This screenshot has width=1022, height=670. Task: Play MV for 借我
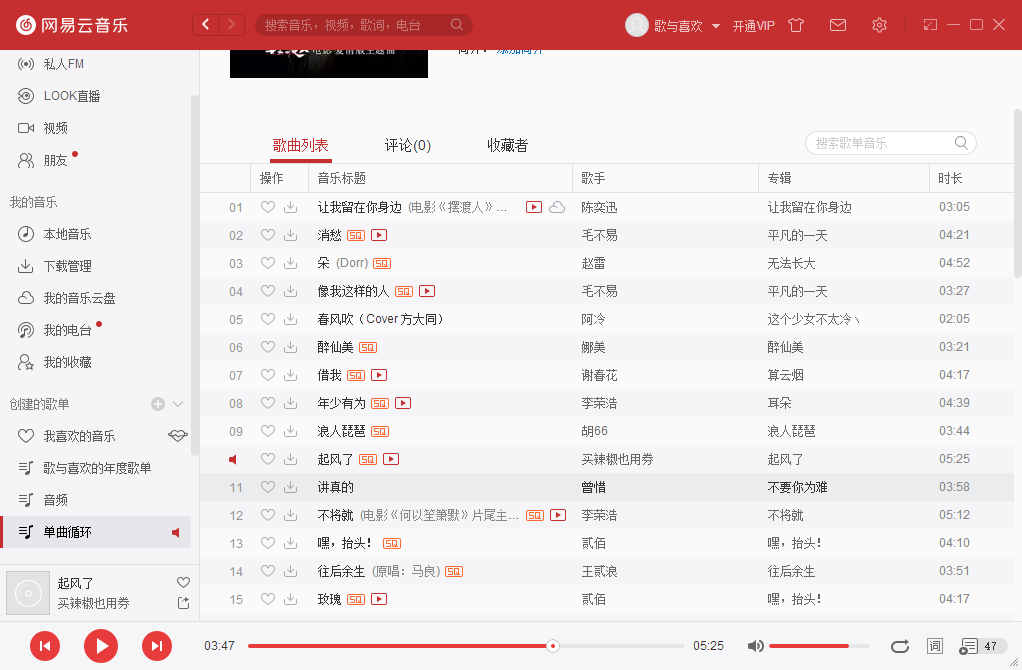point(379,375)
